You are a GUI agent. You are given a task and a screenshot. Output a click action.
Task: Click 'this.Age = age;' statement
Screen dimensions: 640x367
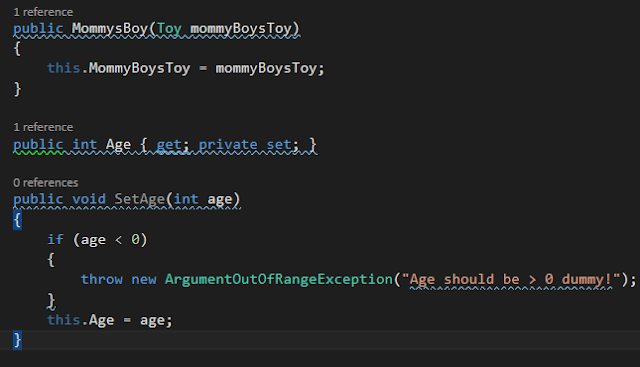(110, 320)
